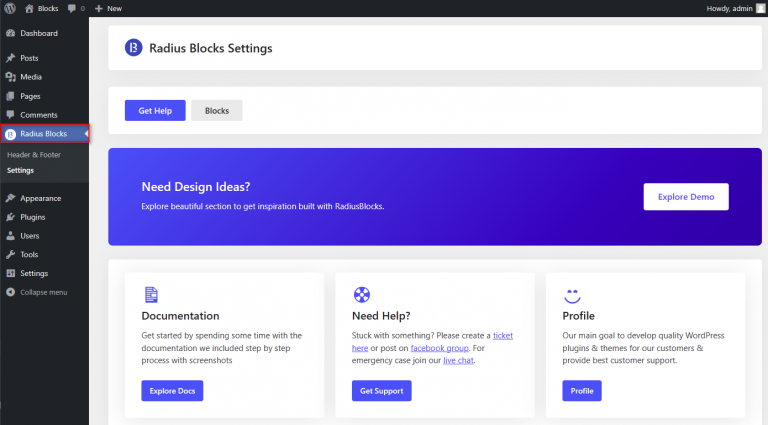Click the Get Support button

[382, 391]
